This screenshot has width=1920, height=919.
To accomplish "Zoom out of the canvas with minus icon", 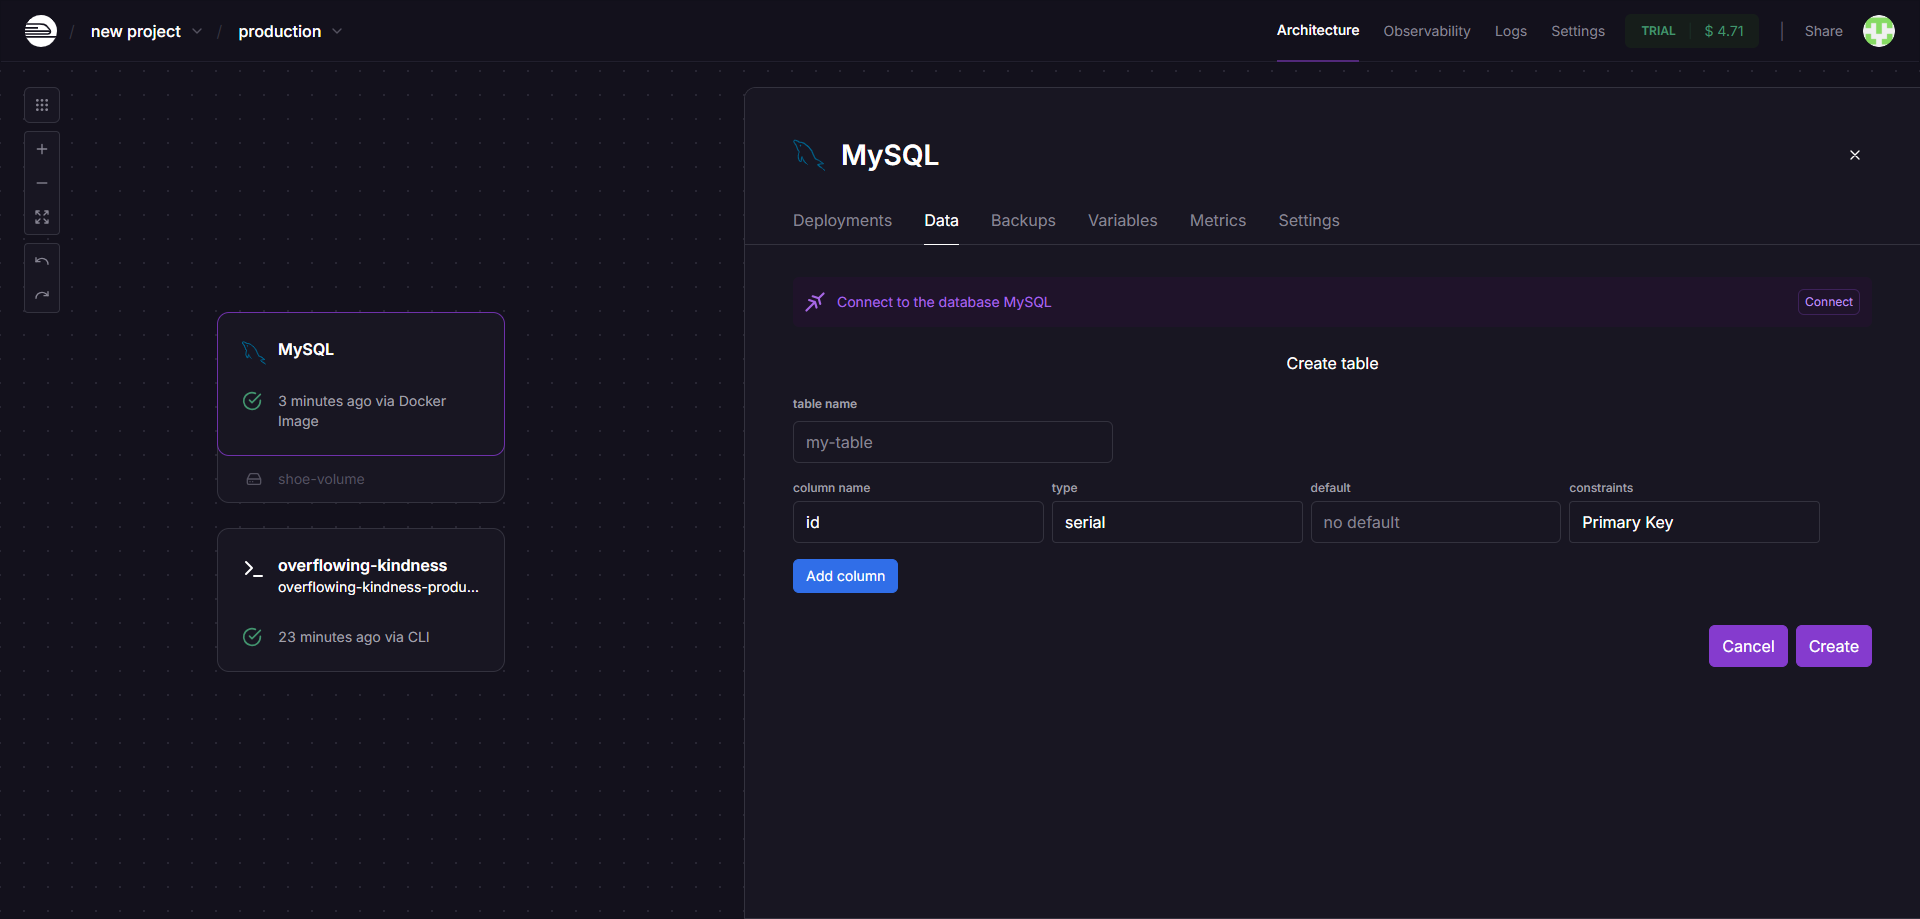I will click(42, 183).
